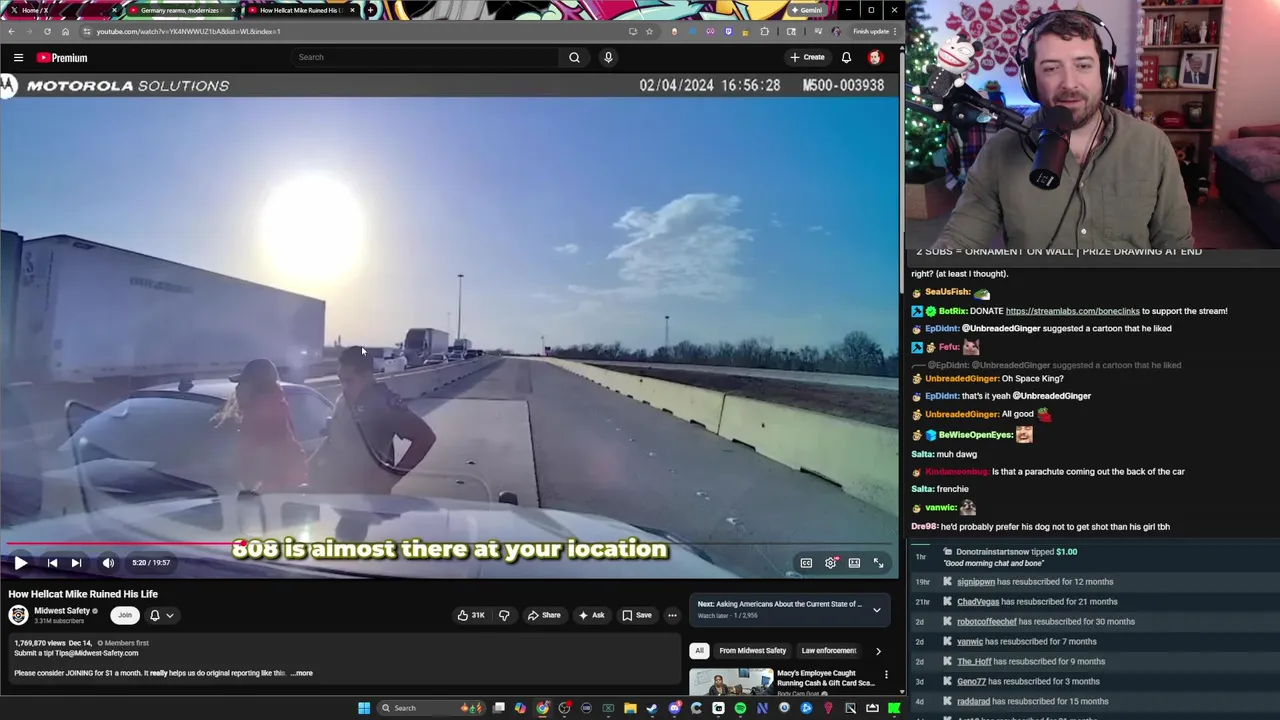
Task: Select the How Hellcat Mike browser tab
Action: click(x=302, y=10)
